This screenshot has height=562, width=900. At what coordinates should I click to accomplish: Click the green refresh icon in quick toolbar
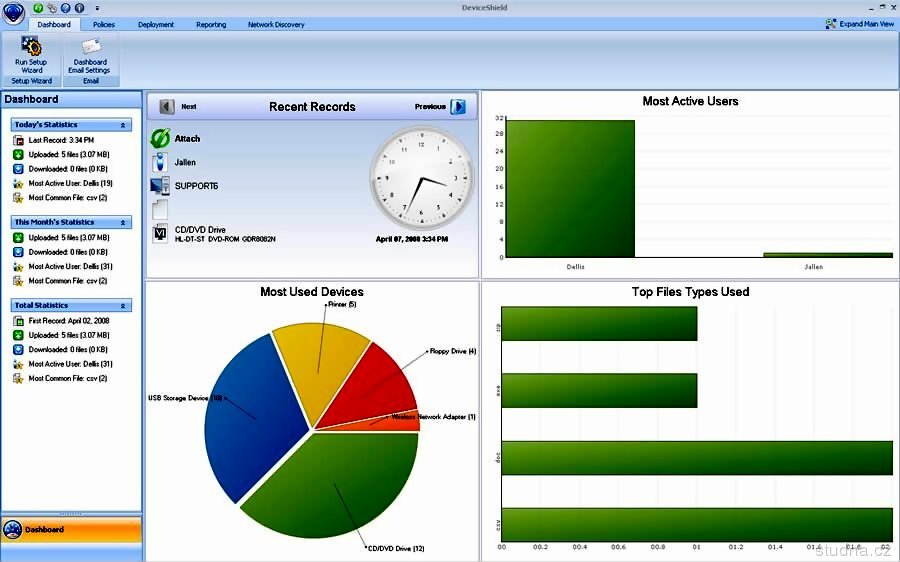point(38,8)
